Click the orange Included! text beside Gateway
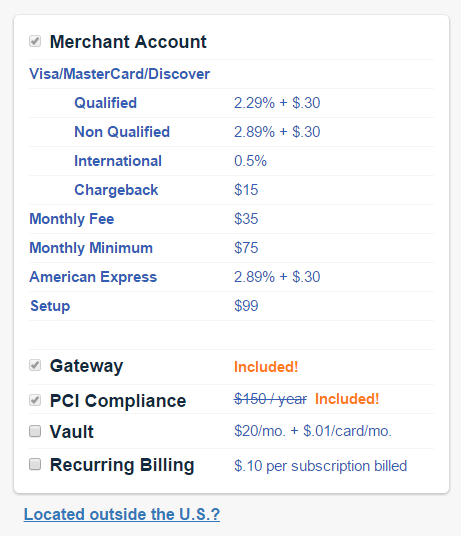 pos(266,367)
